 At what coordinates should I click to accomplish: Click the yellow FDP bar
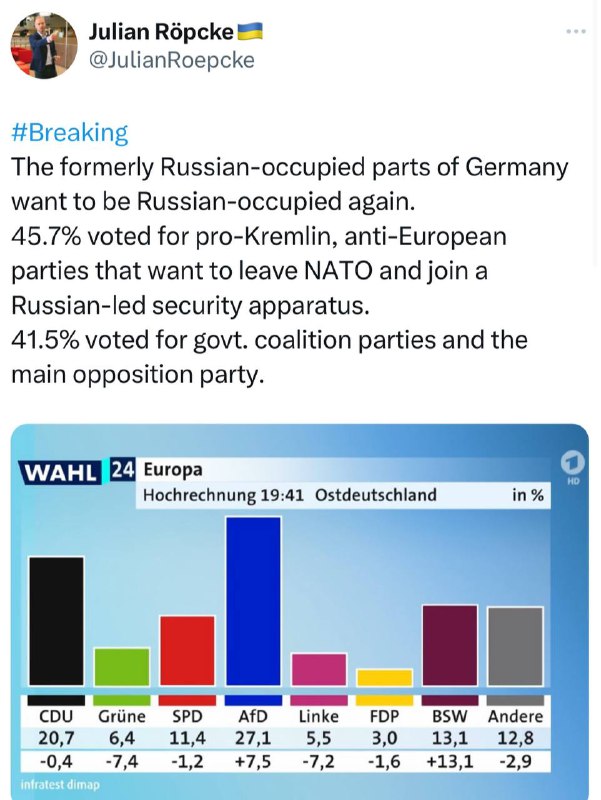click(384, 677)
